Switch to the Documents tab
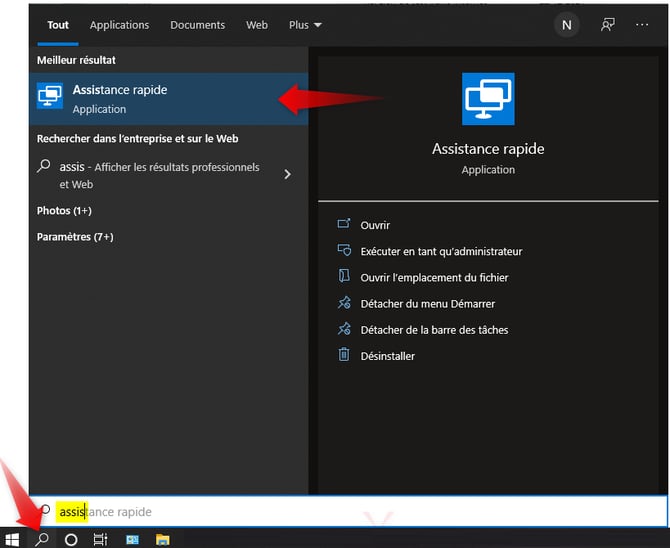This screenshot has width=670, height=548. (197, 25)
